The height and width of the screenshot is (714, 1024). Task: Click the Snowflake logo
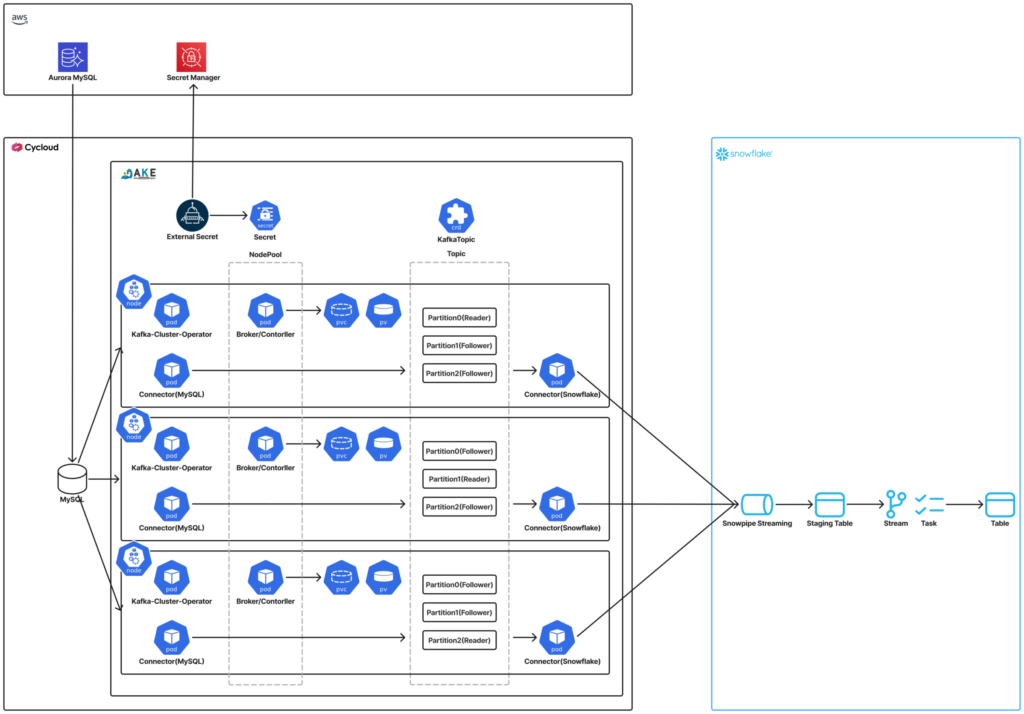tap(743, 154)
